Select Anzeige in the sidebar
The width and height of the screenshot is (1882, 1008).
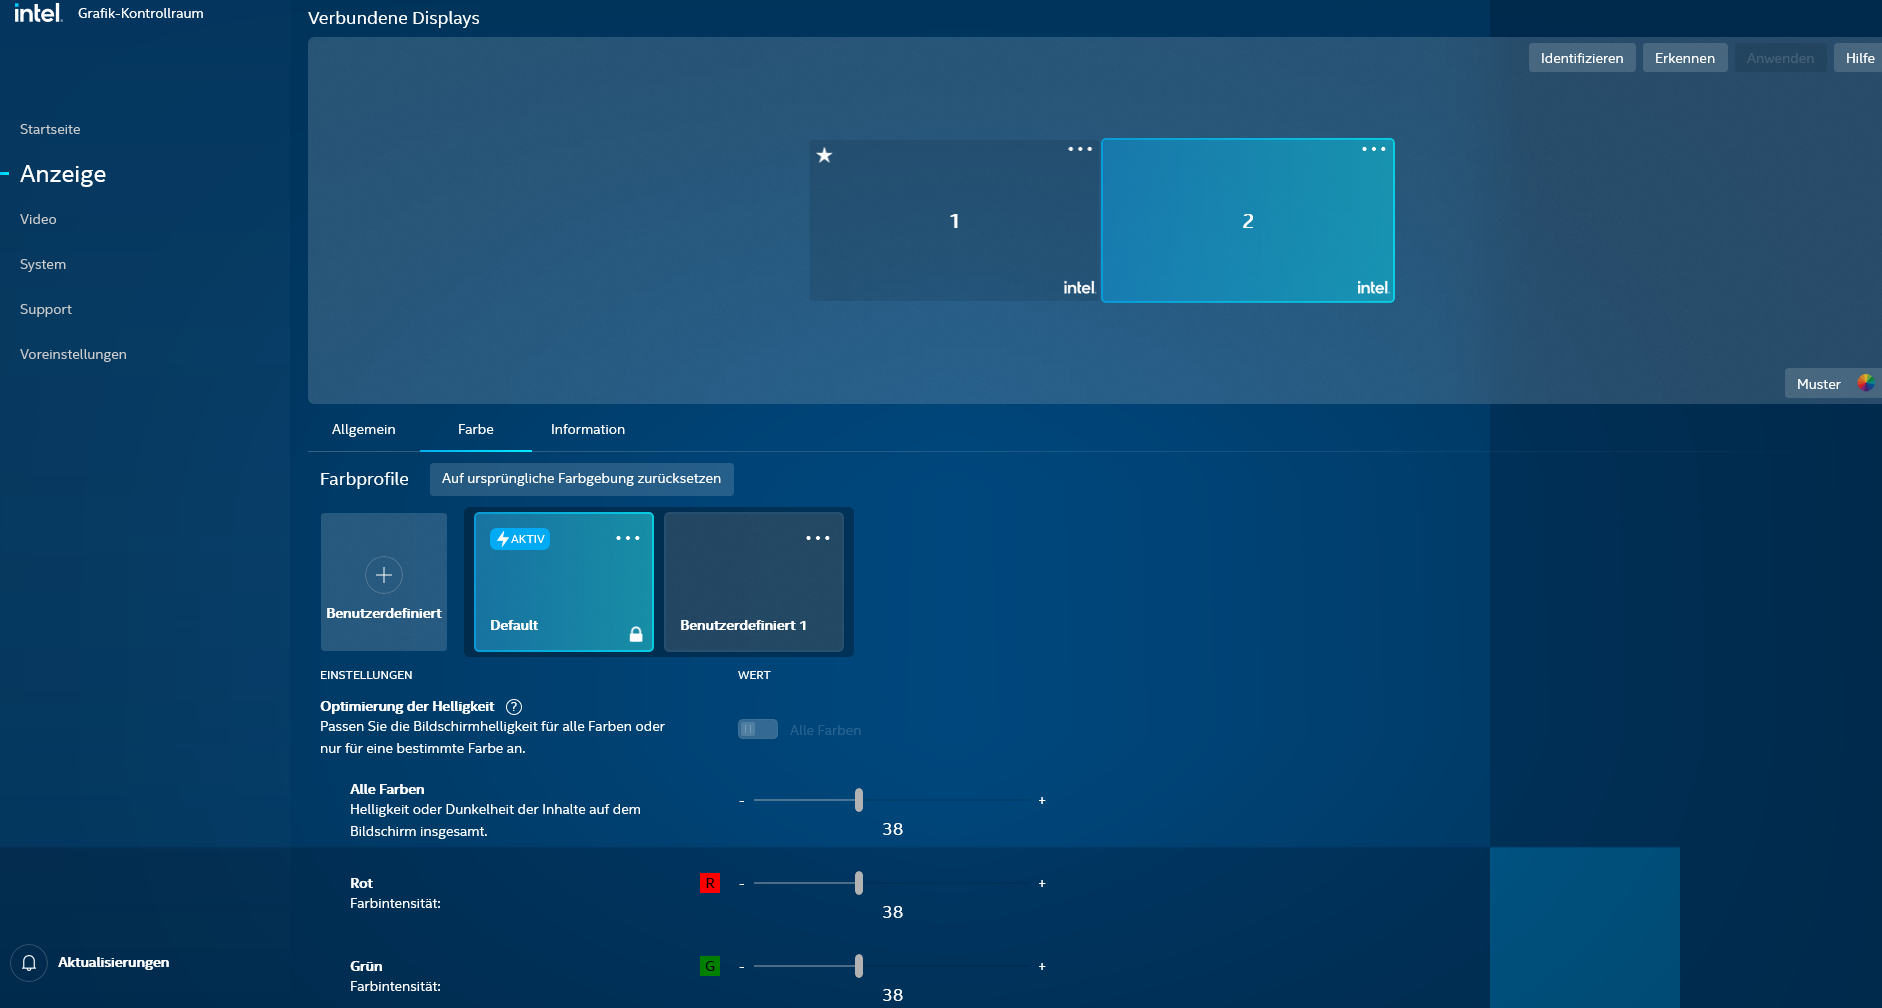pos(63,174)
